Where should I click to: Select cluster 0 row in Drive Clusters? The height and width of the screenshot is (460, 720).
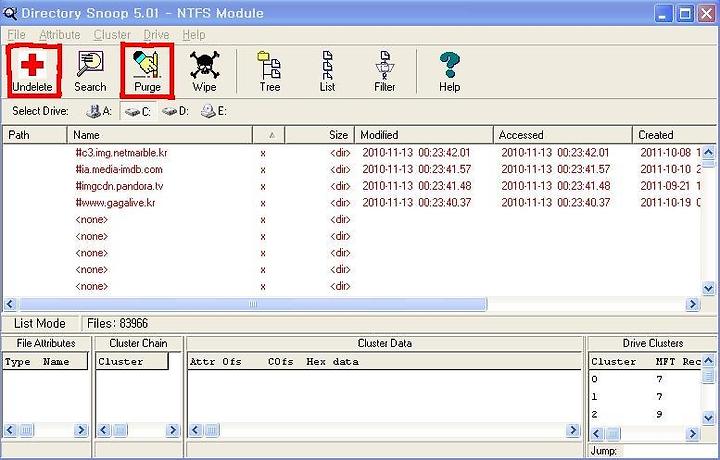(x=645, y=379)
